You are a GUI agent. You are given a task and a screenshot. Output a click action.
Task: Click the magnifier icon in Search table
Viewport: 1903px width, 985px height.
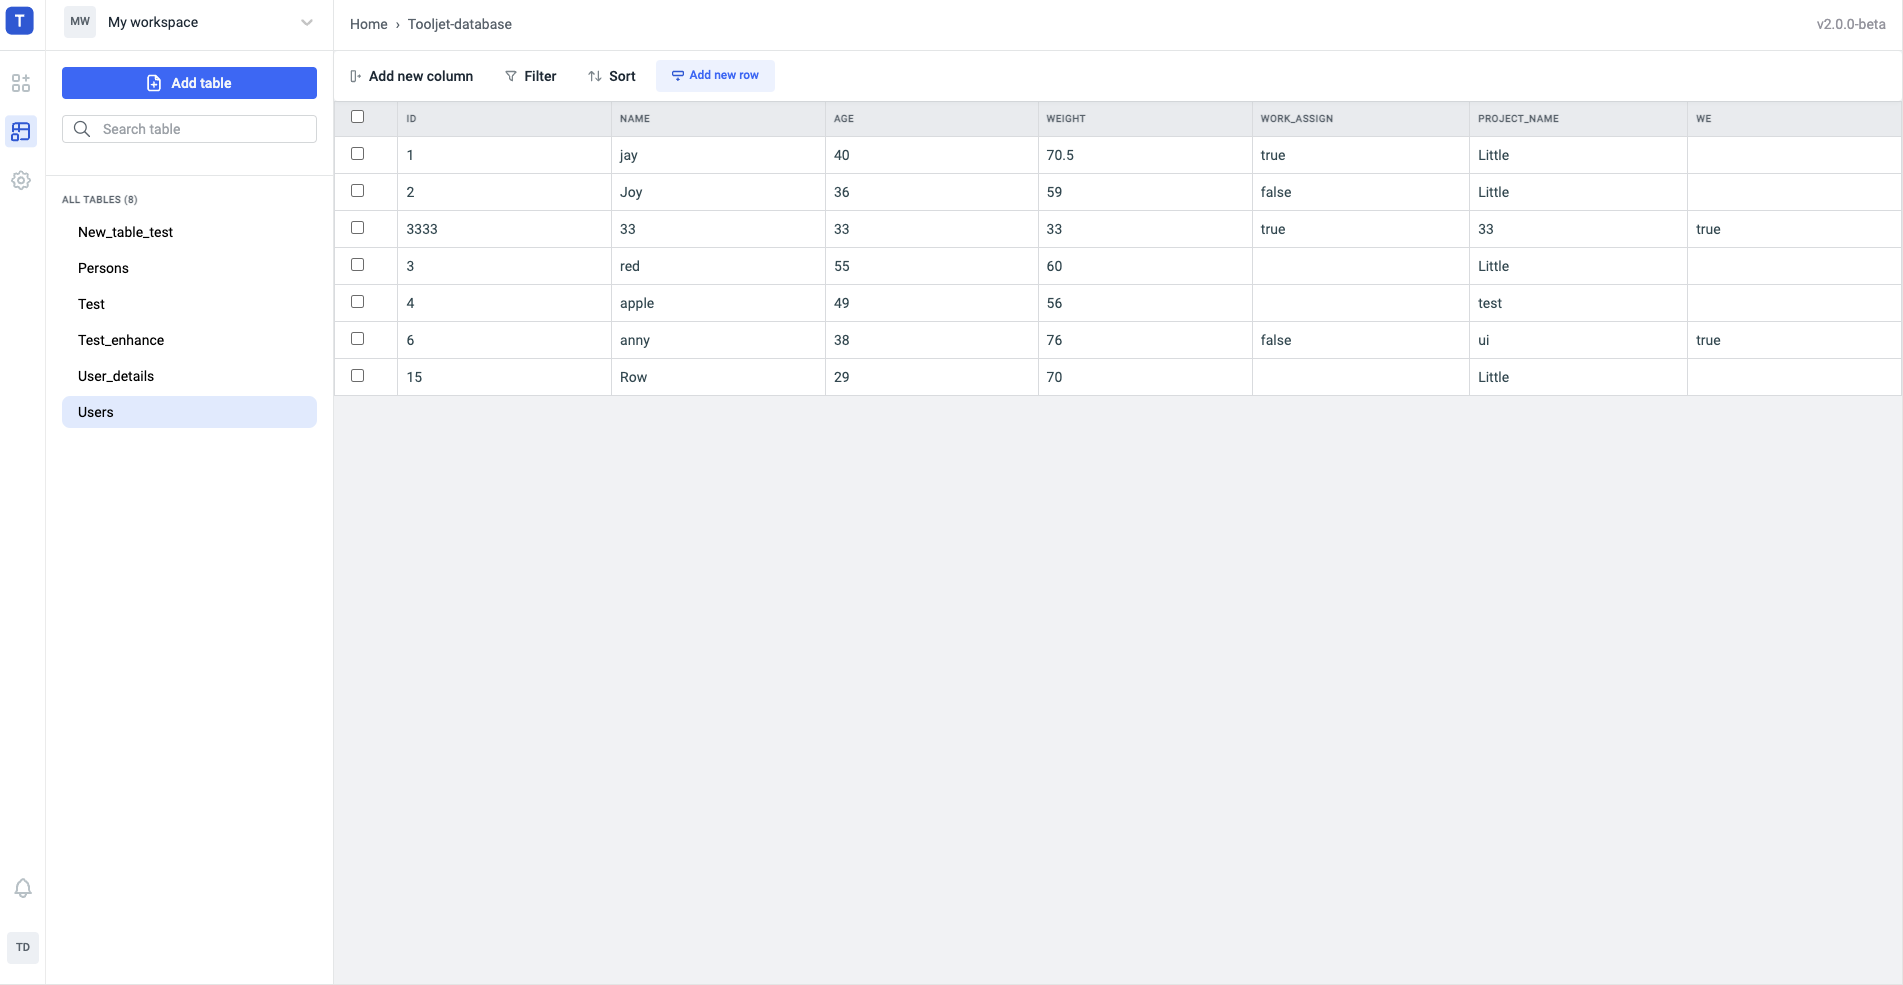pyautogui.click(x=82, y=129)
